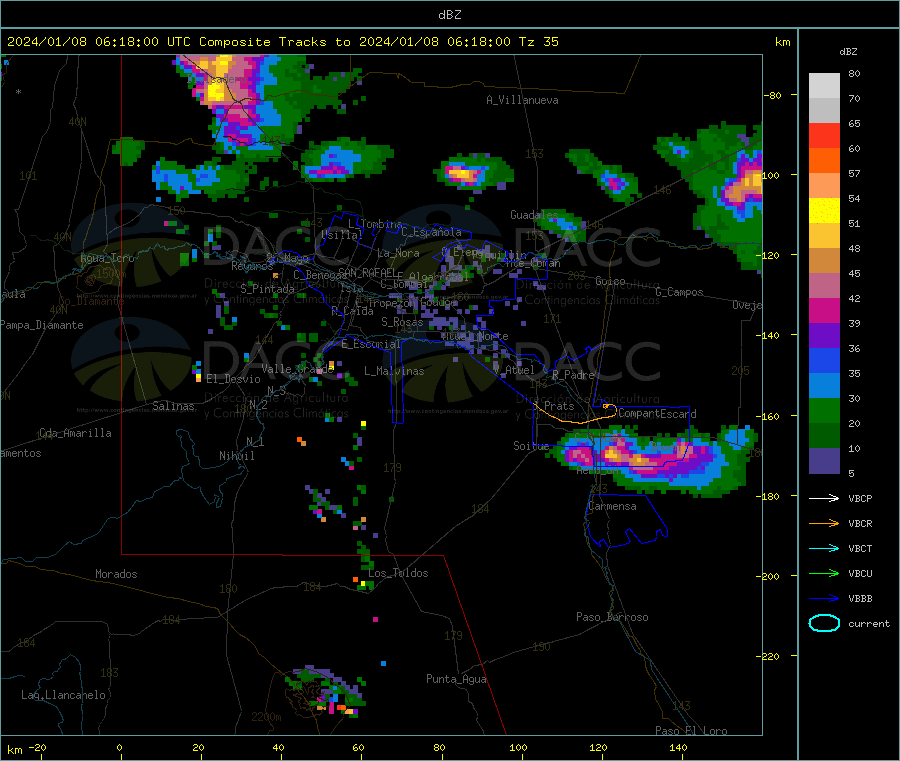Click the orange storm track loop near CompartEscand
The image size is (900, 761).
pos(574,414)
